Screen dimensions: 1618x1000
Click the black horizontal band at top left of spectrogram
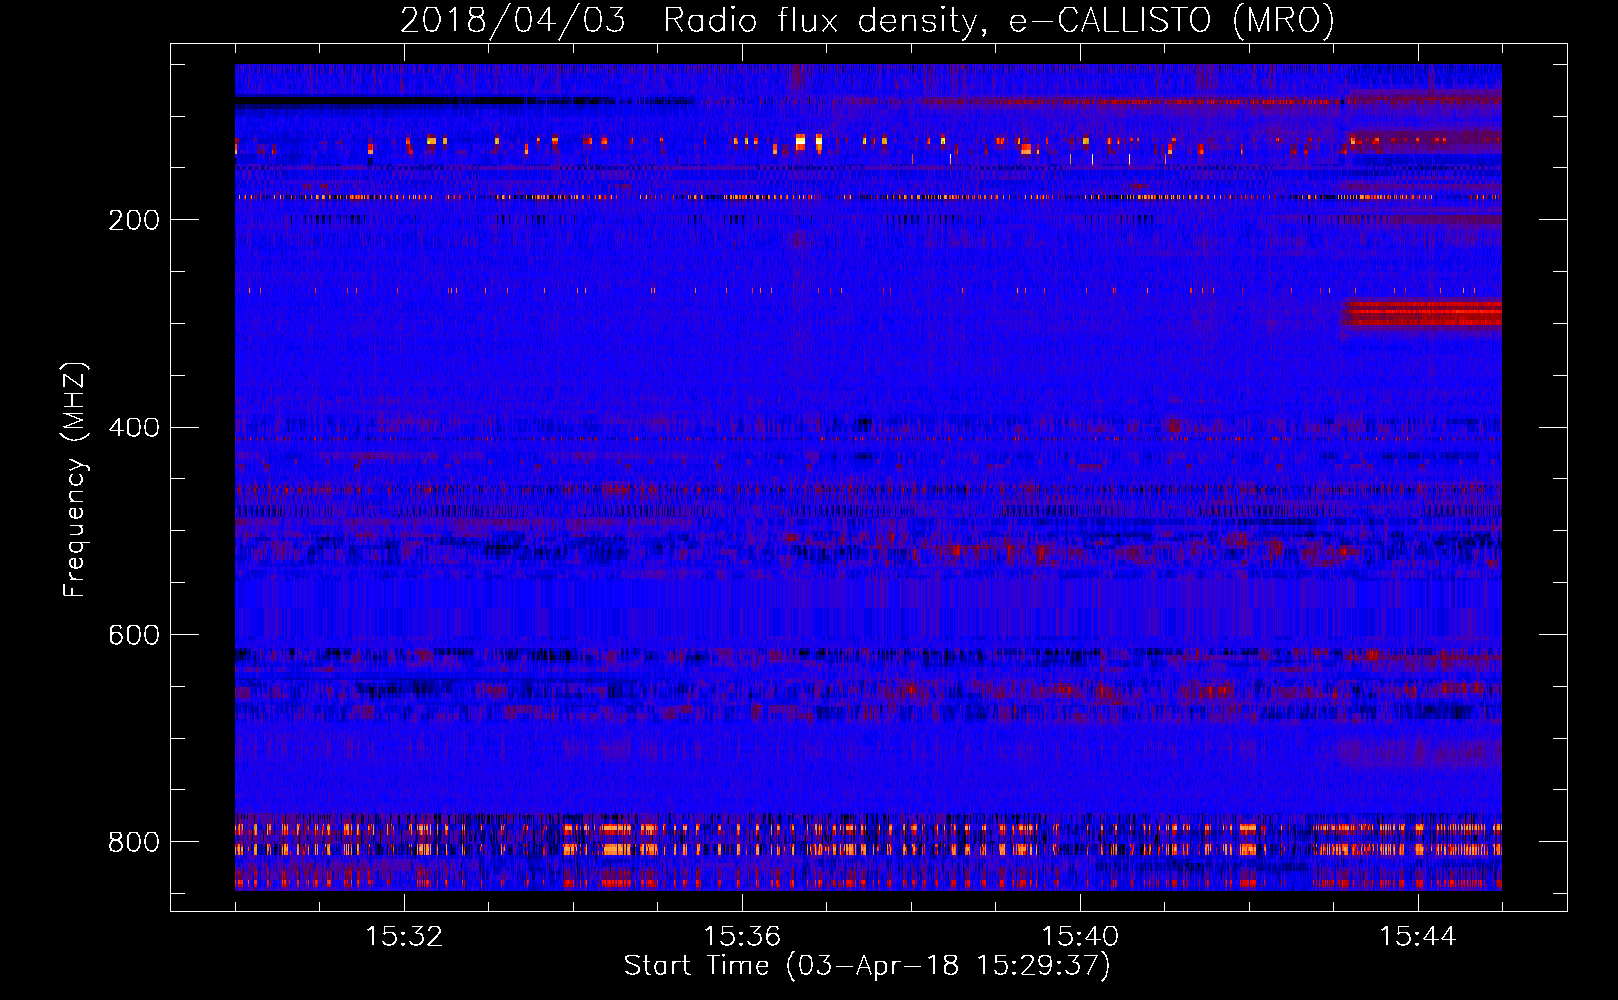[x=380, y=101]
